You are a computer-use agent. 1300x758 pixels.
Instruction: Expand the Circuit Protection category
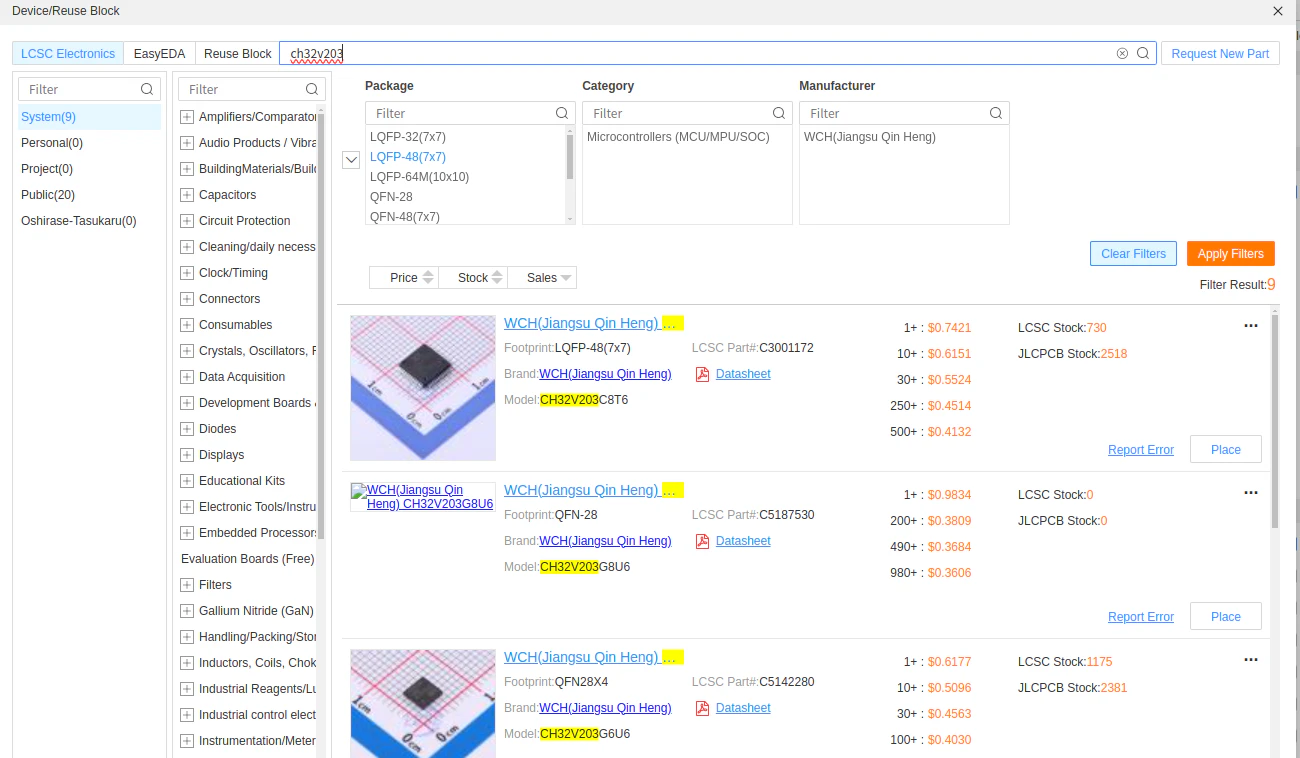coord(187,221)
